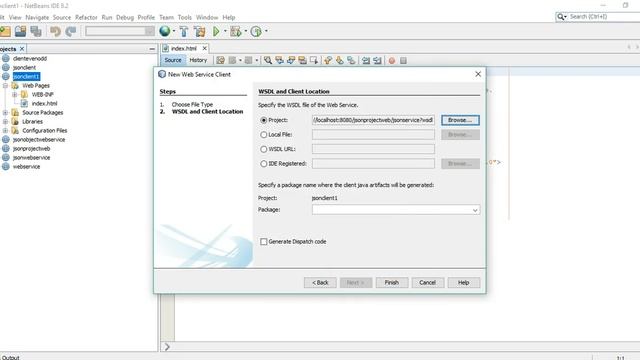Click the Save All toolbar icon
The width and height of the screenshot is (640, 360).
(x=36, y=31)
